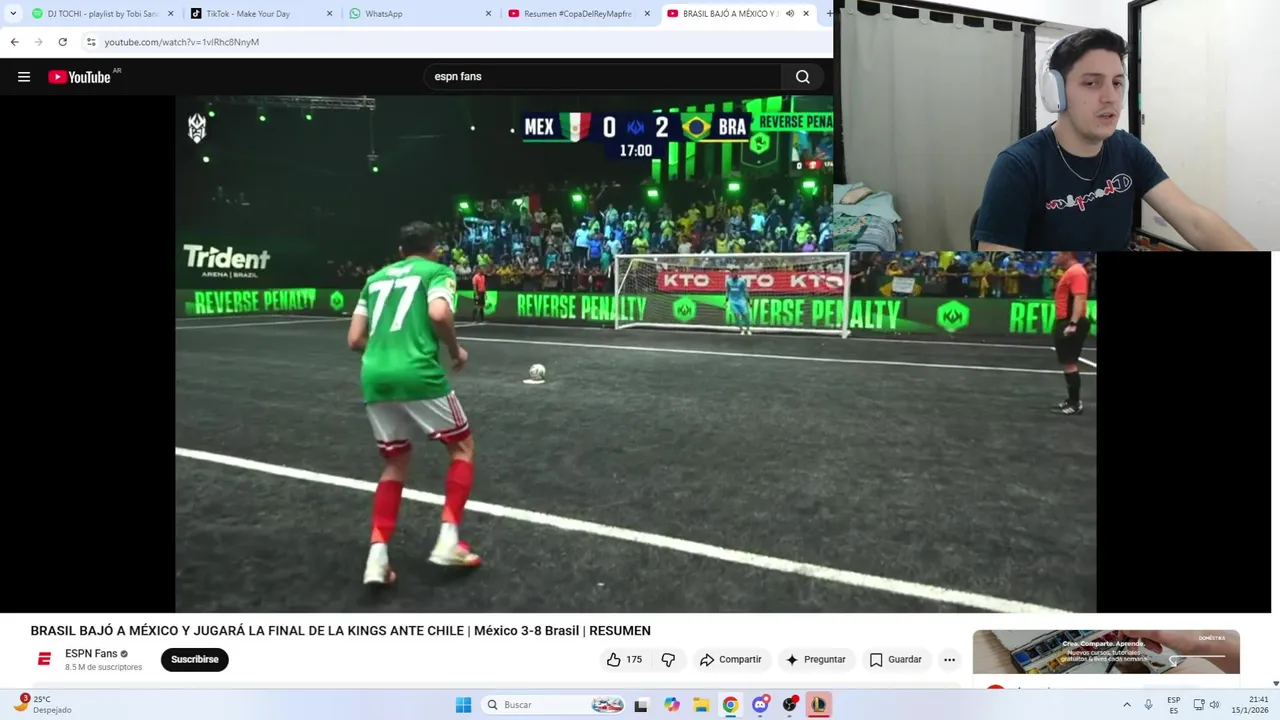The height and width of the screenshot is (720, 1280).
Task: Dislike the video with thumbs down
Action: click(668, 660)
